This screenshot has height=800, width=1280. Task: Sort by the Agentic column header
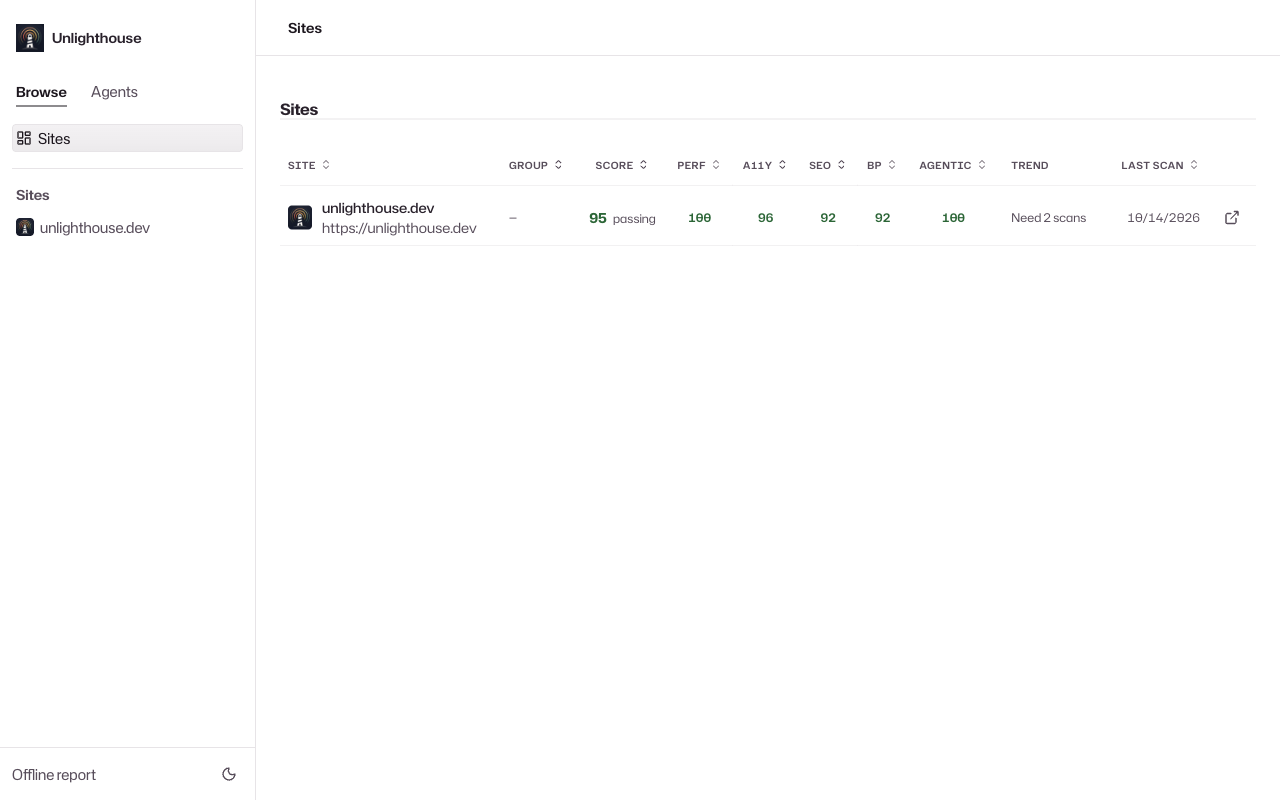(953, 165)
